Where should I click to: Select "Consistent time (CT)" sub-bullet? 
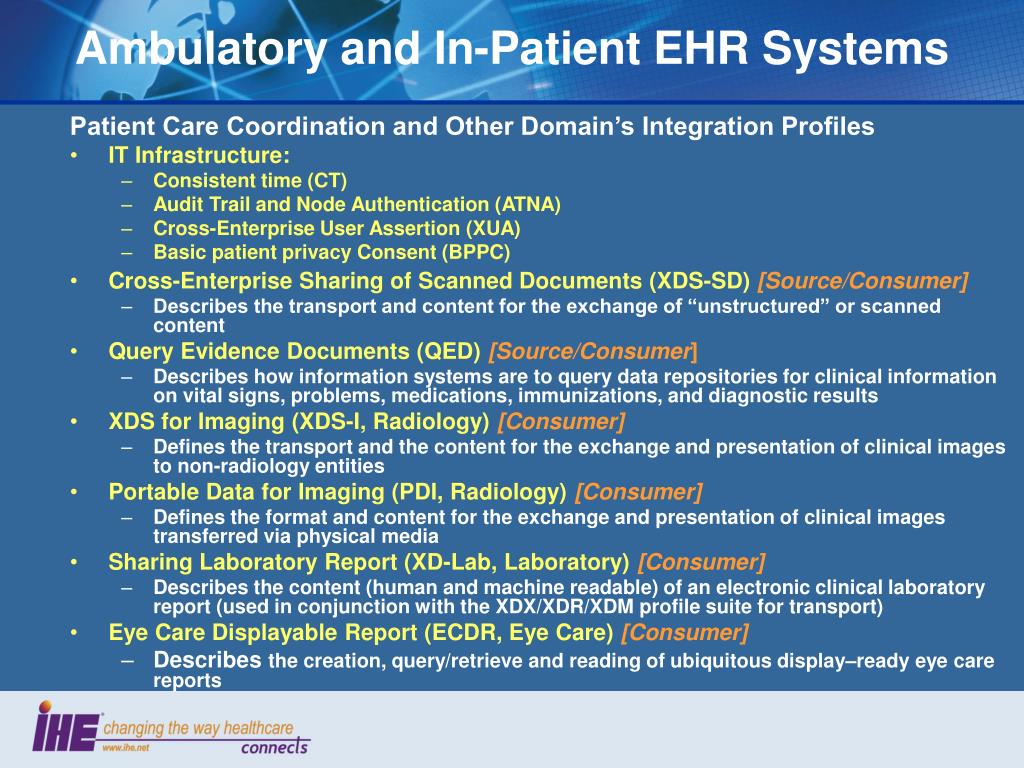[250, 181]
